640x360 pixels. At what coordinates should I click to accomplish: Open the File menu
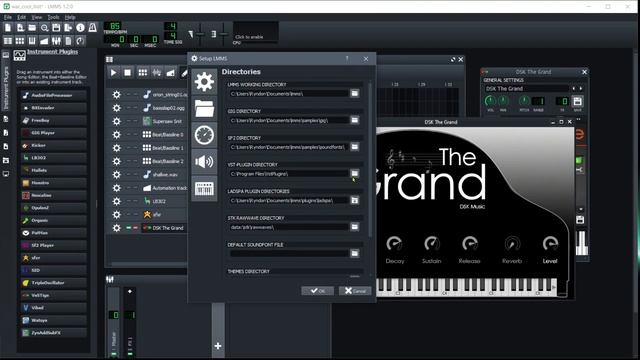[x=8, y=17]
